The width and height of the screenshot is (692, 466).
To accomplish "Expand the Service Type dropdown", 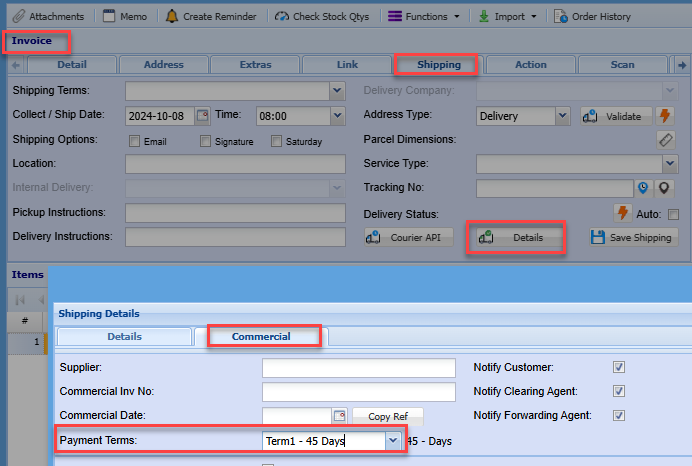I will click(669, 164).
